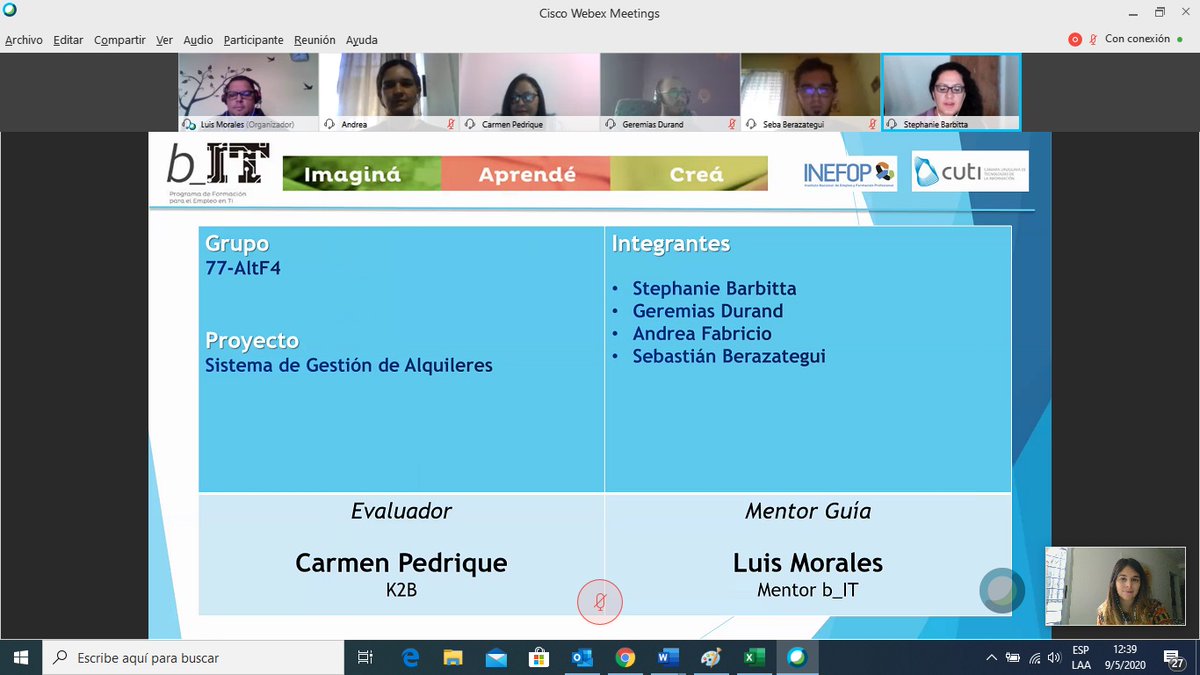The height and width of the screenshot is (675, 1200).
Task: Select Geremias Durand's video thumbnail
Action: 669,92
